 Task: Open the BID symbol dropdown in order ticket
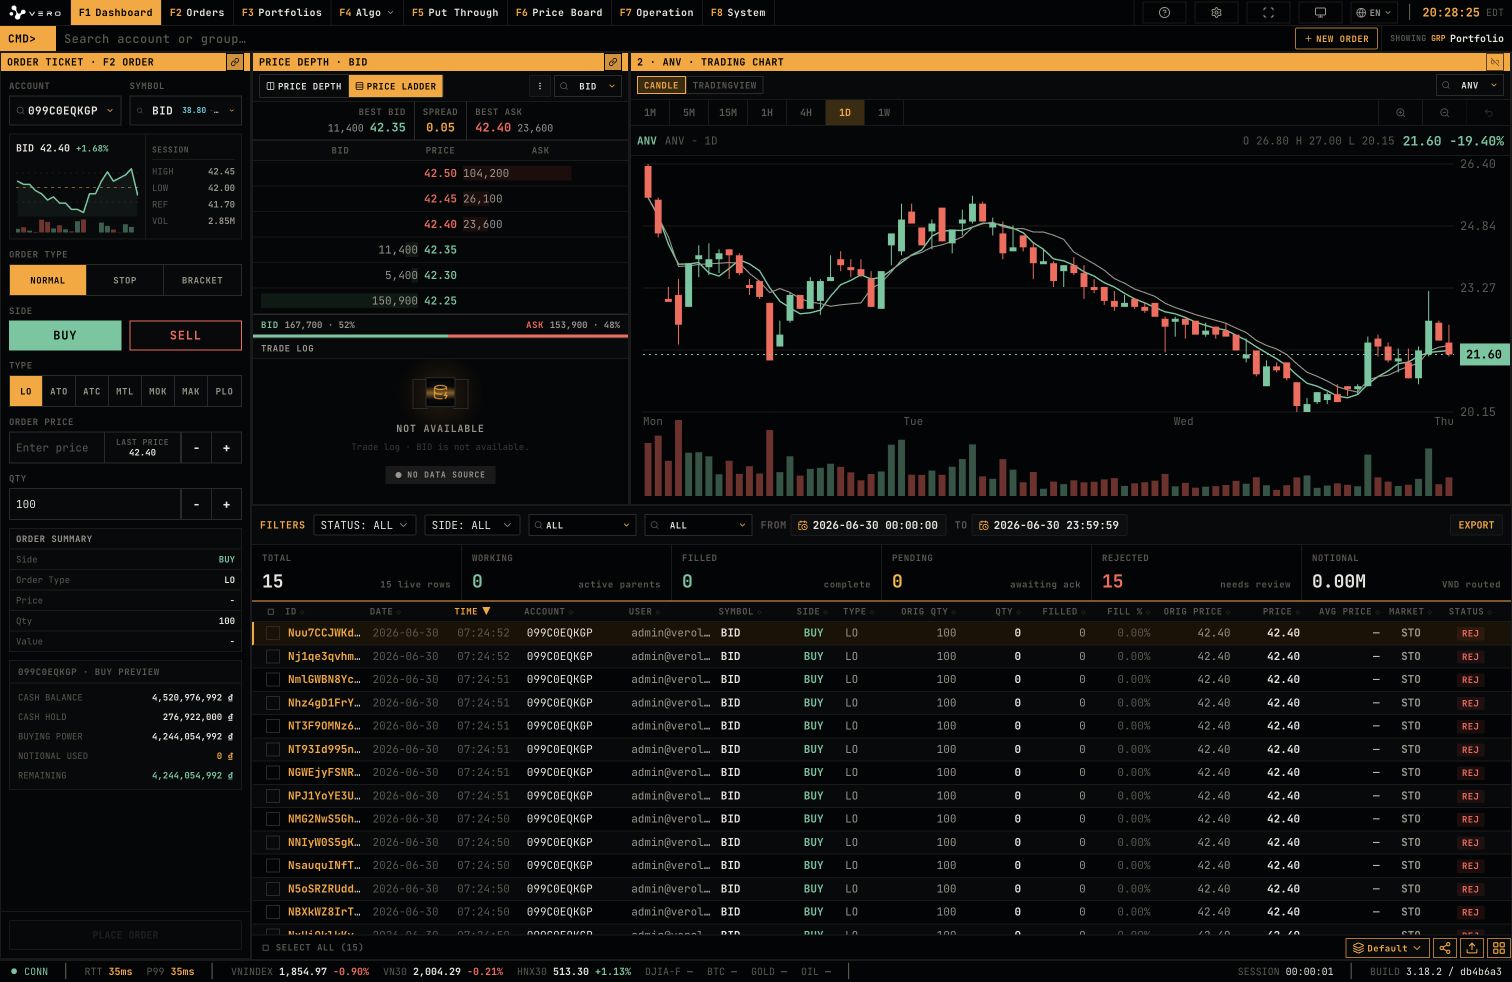[185, 111]
